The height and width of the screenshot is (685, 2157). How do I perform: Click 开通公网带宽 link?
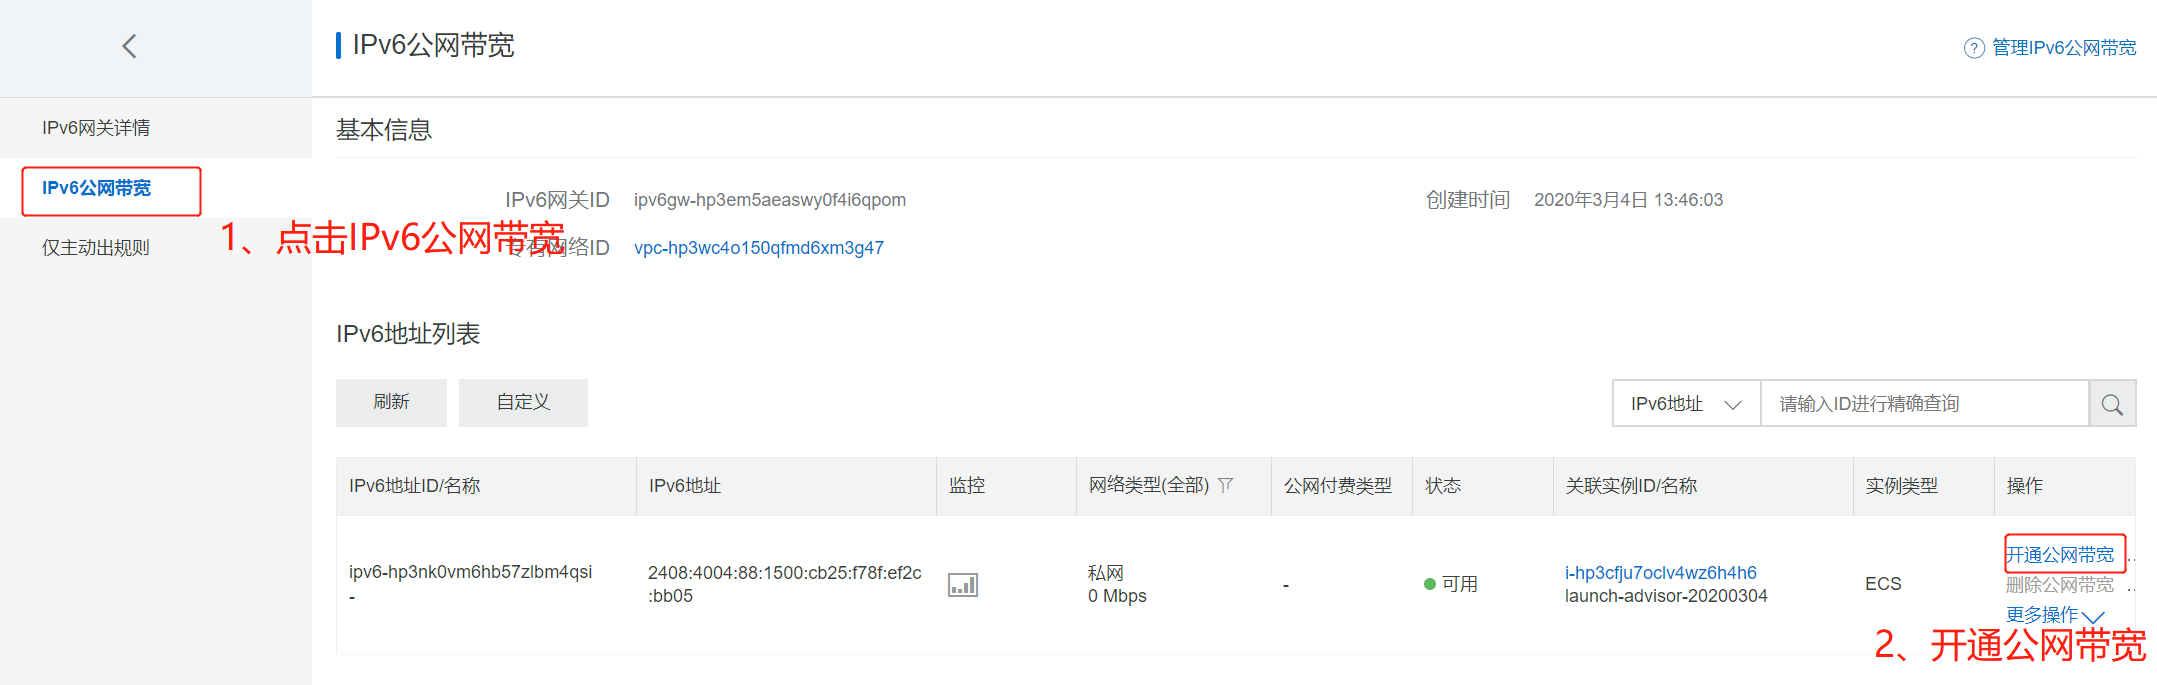(x=2060, y=555)
